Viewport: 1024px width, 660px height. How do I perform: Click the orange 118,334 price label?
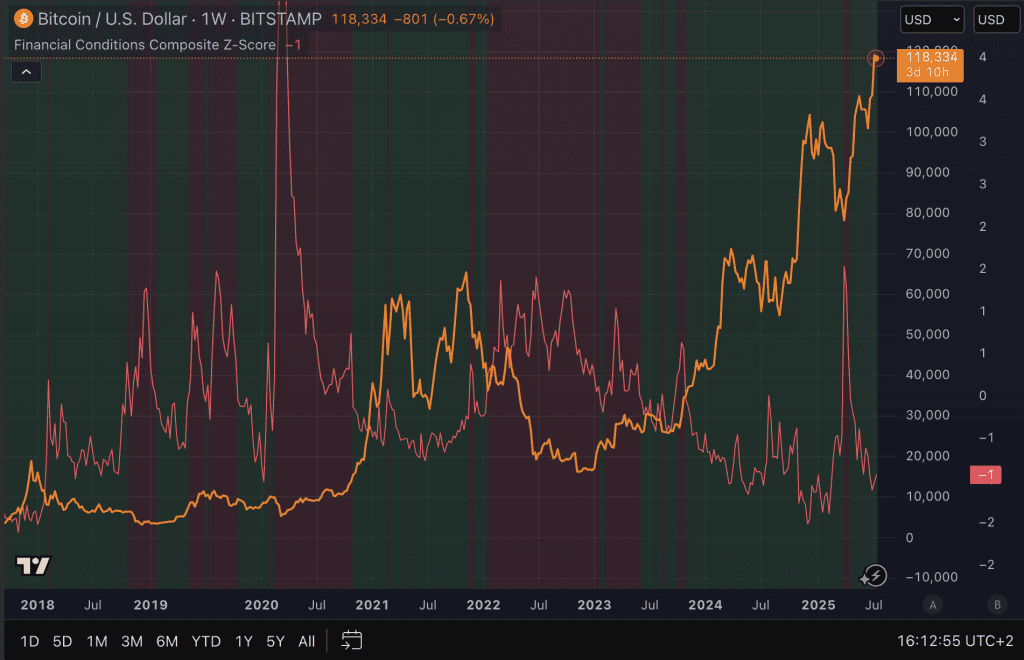pos(930,65)
